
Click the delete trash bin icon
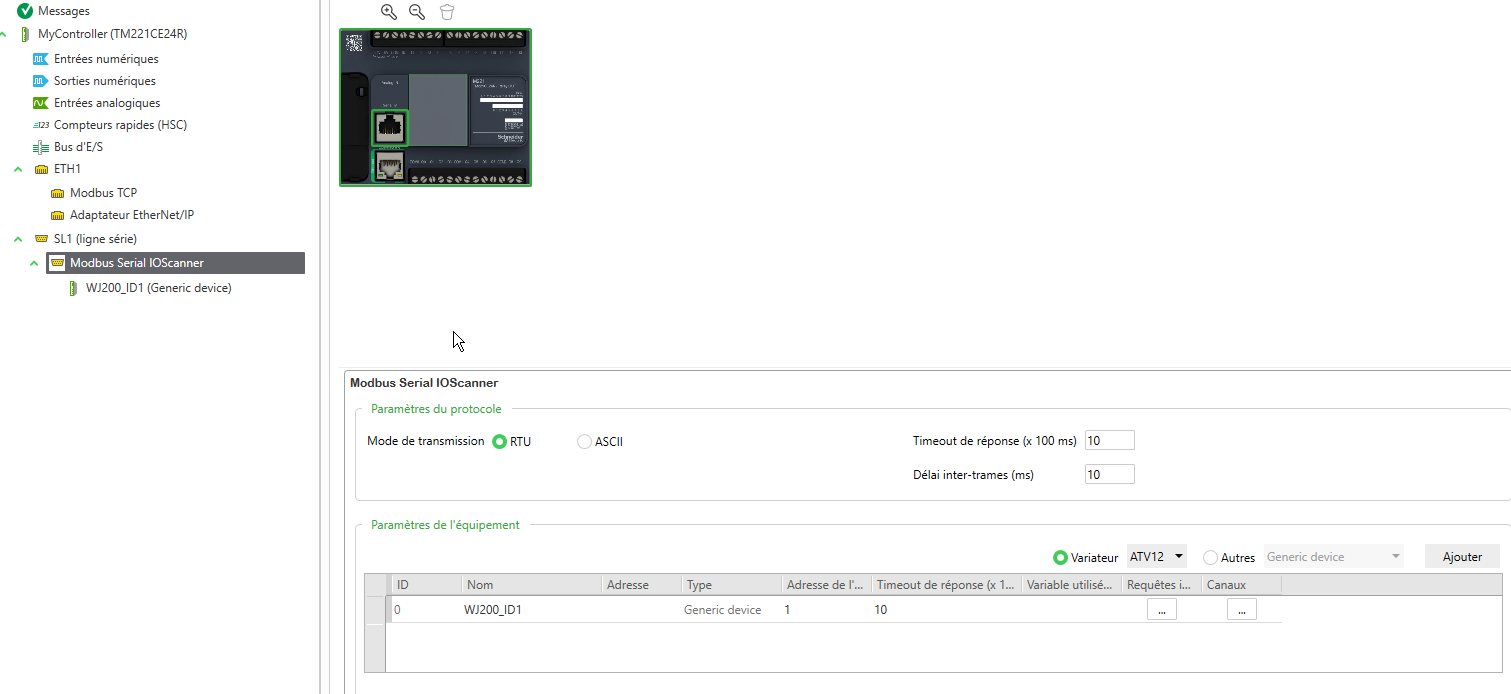pyautogui.click(x=446, y=12)
